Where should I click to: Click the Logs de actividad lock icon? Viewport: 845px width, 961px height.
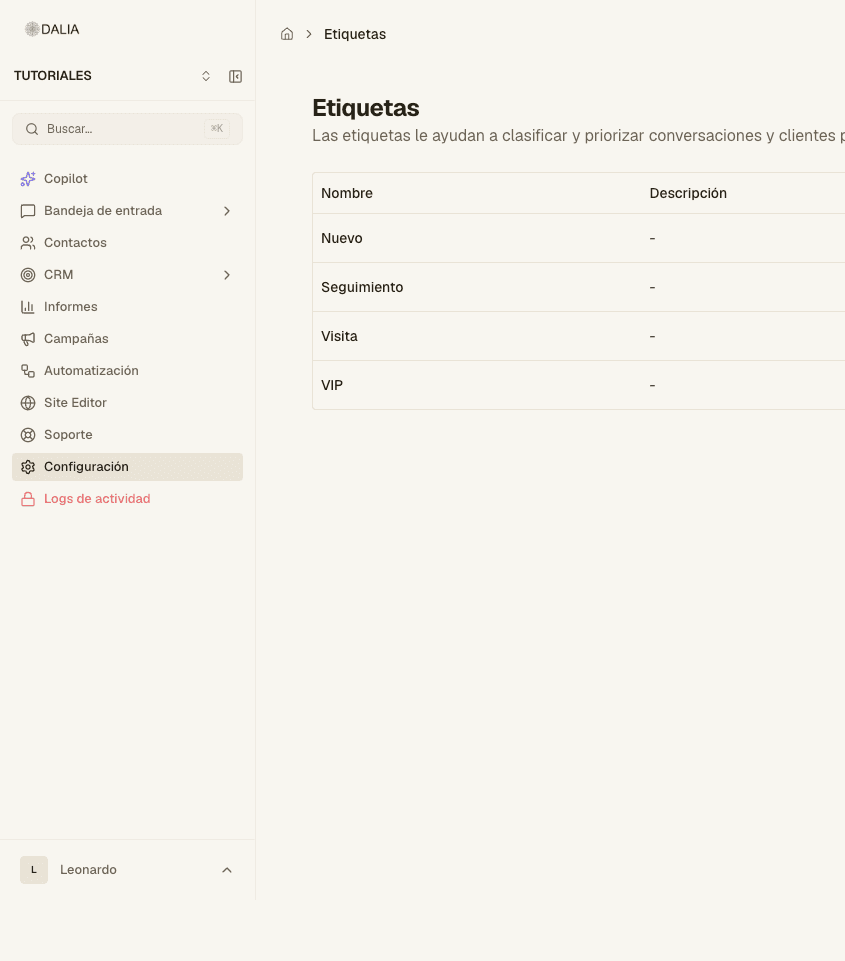[x=28, y=499]
